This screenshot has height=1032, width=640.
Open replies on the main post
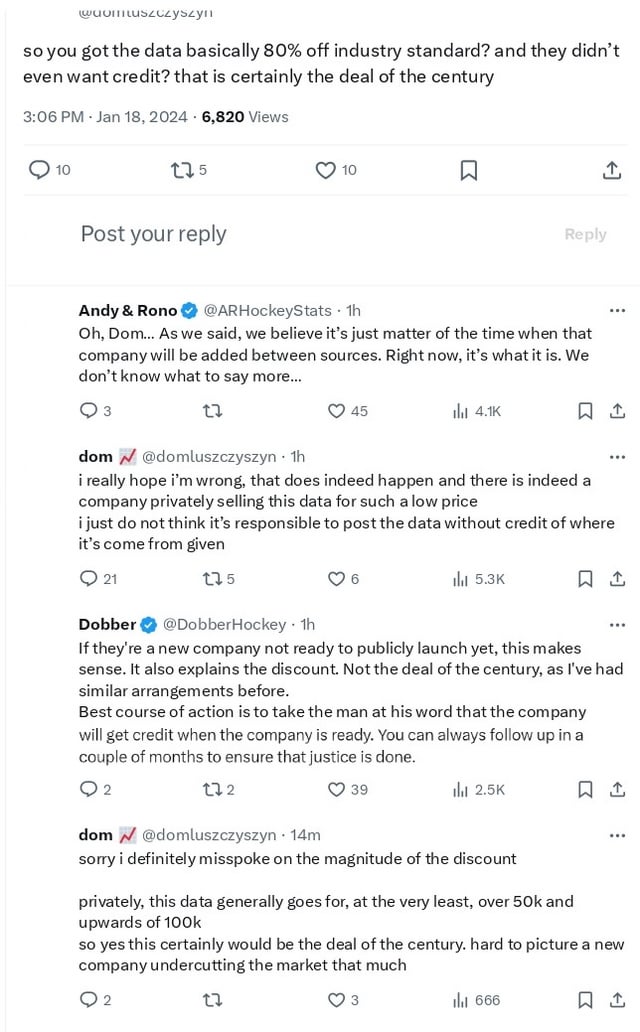[40, 170]
